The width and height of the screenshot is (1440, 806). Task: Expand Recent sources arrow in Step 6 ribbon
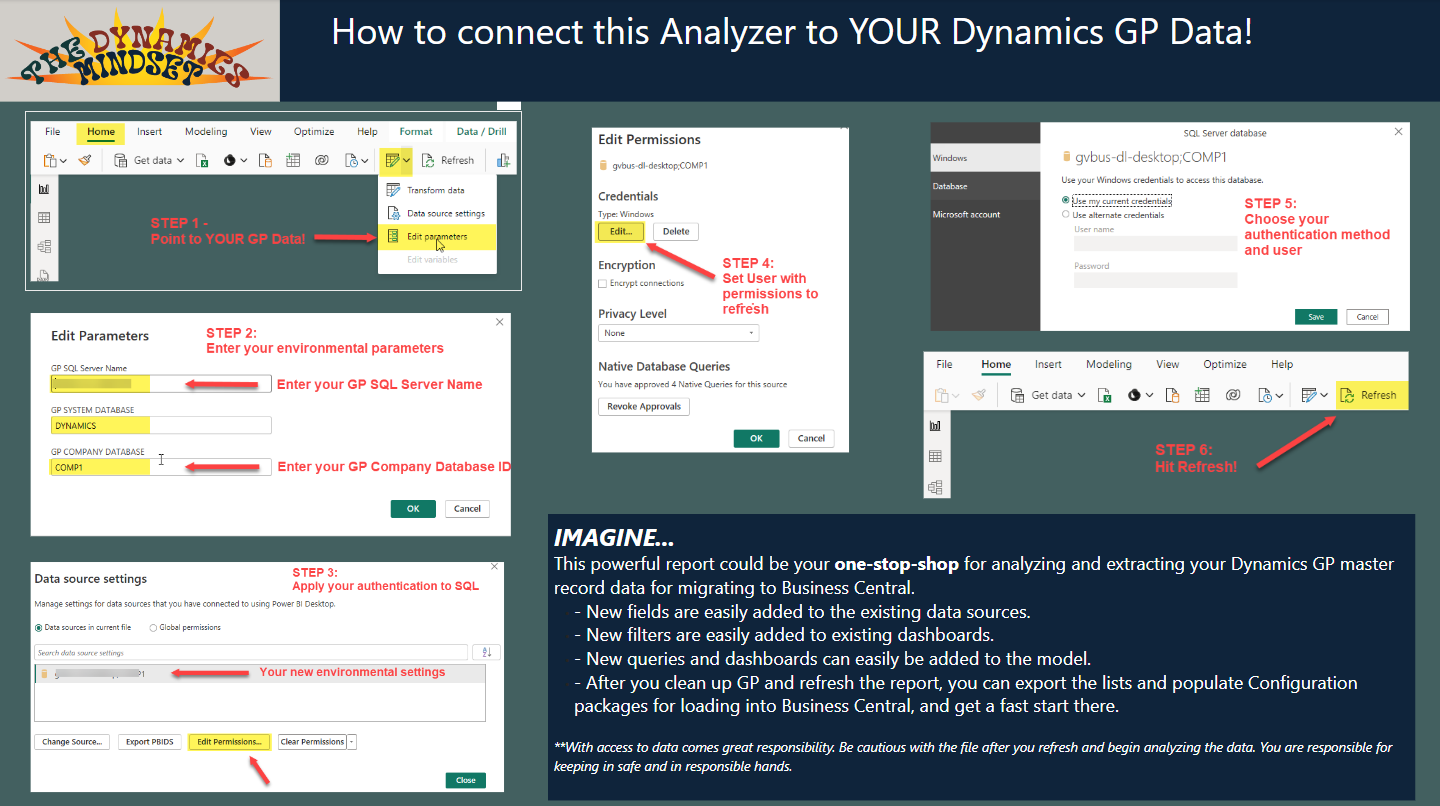tap(1279, 395)
